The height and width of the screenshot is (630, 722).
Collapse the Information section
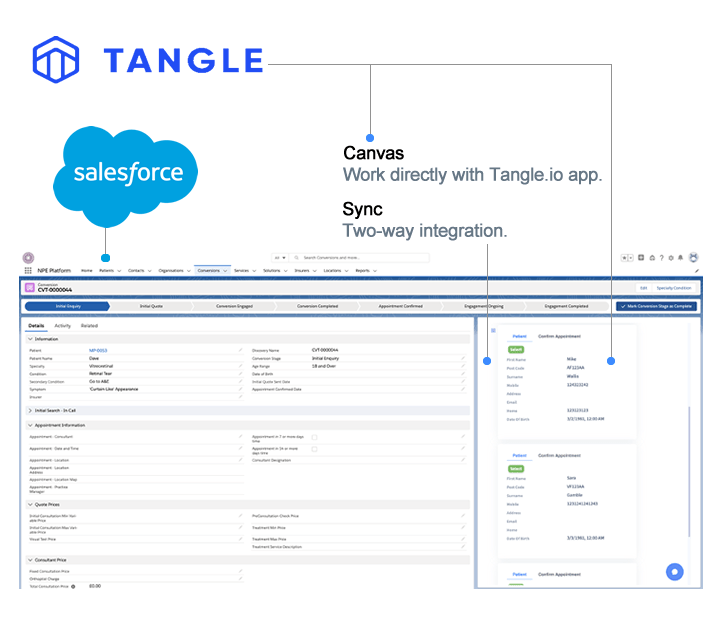pos(30,339)
